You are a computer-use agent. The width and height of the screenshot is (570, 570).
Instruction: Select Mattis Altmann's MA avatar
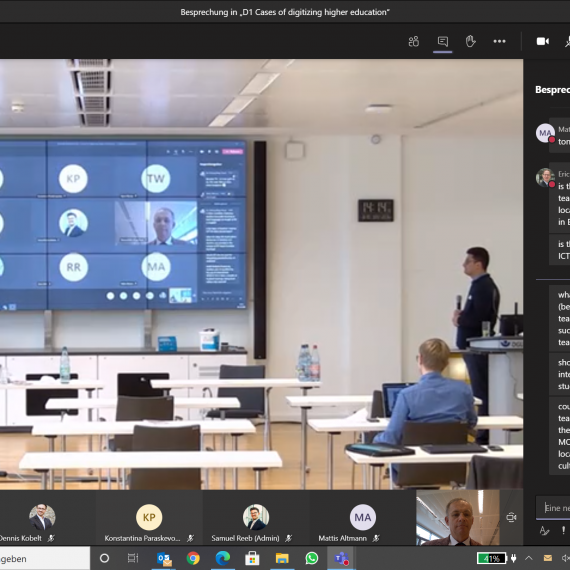click(x=363, y=517)
